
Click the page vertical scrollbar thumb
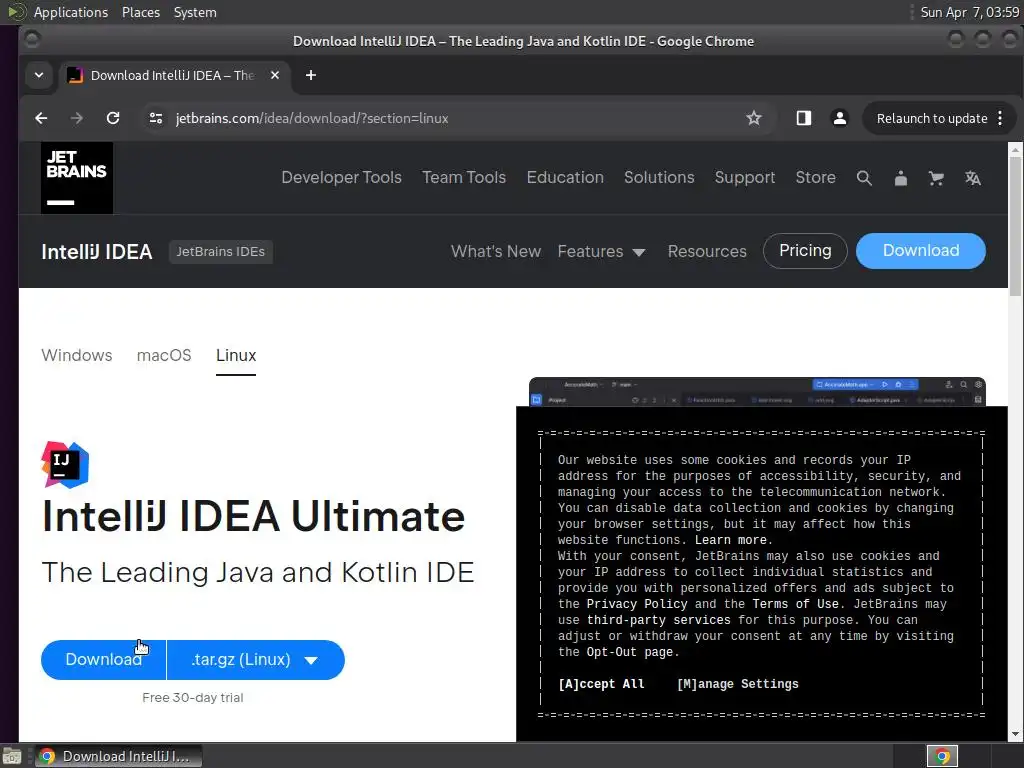point(1015,226)
